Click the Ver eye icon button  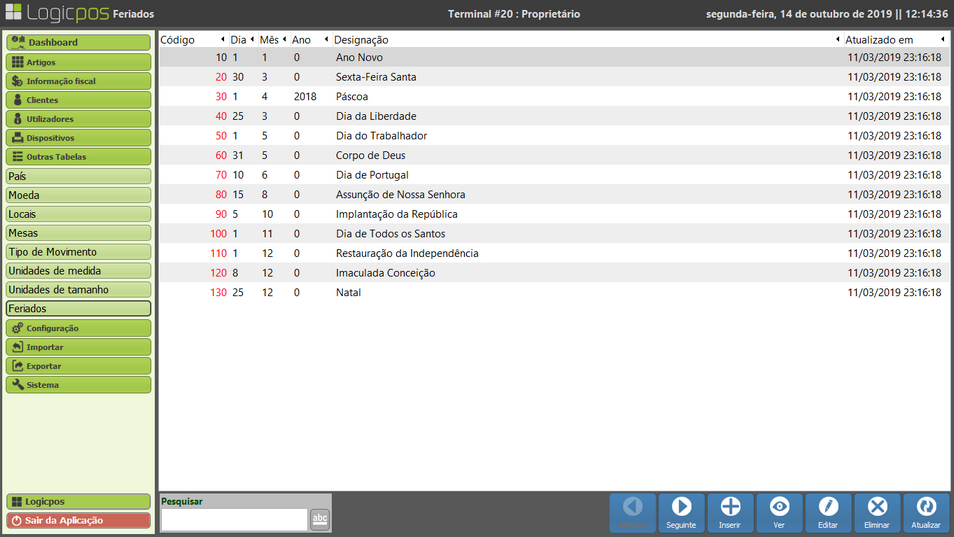click(x=779, y=512)
